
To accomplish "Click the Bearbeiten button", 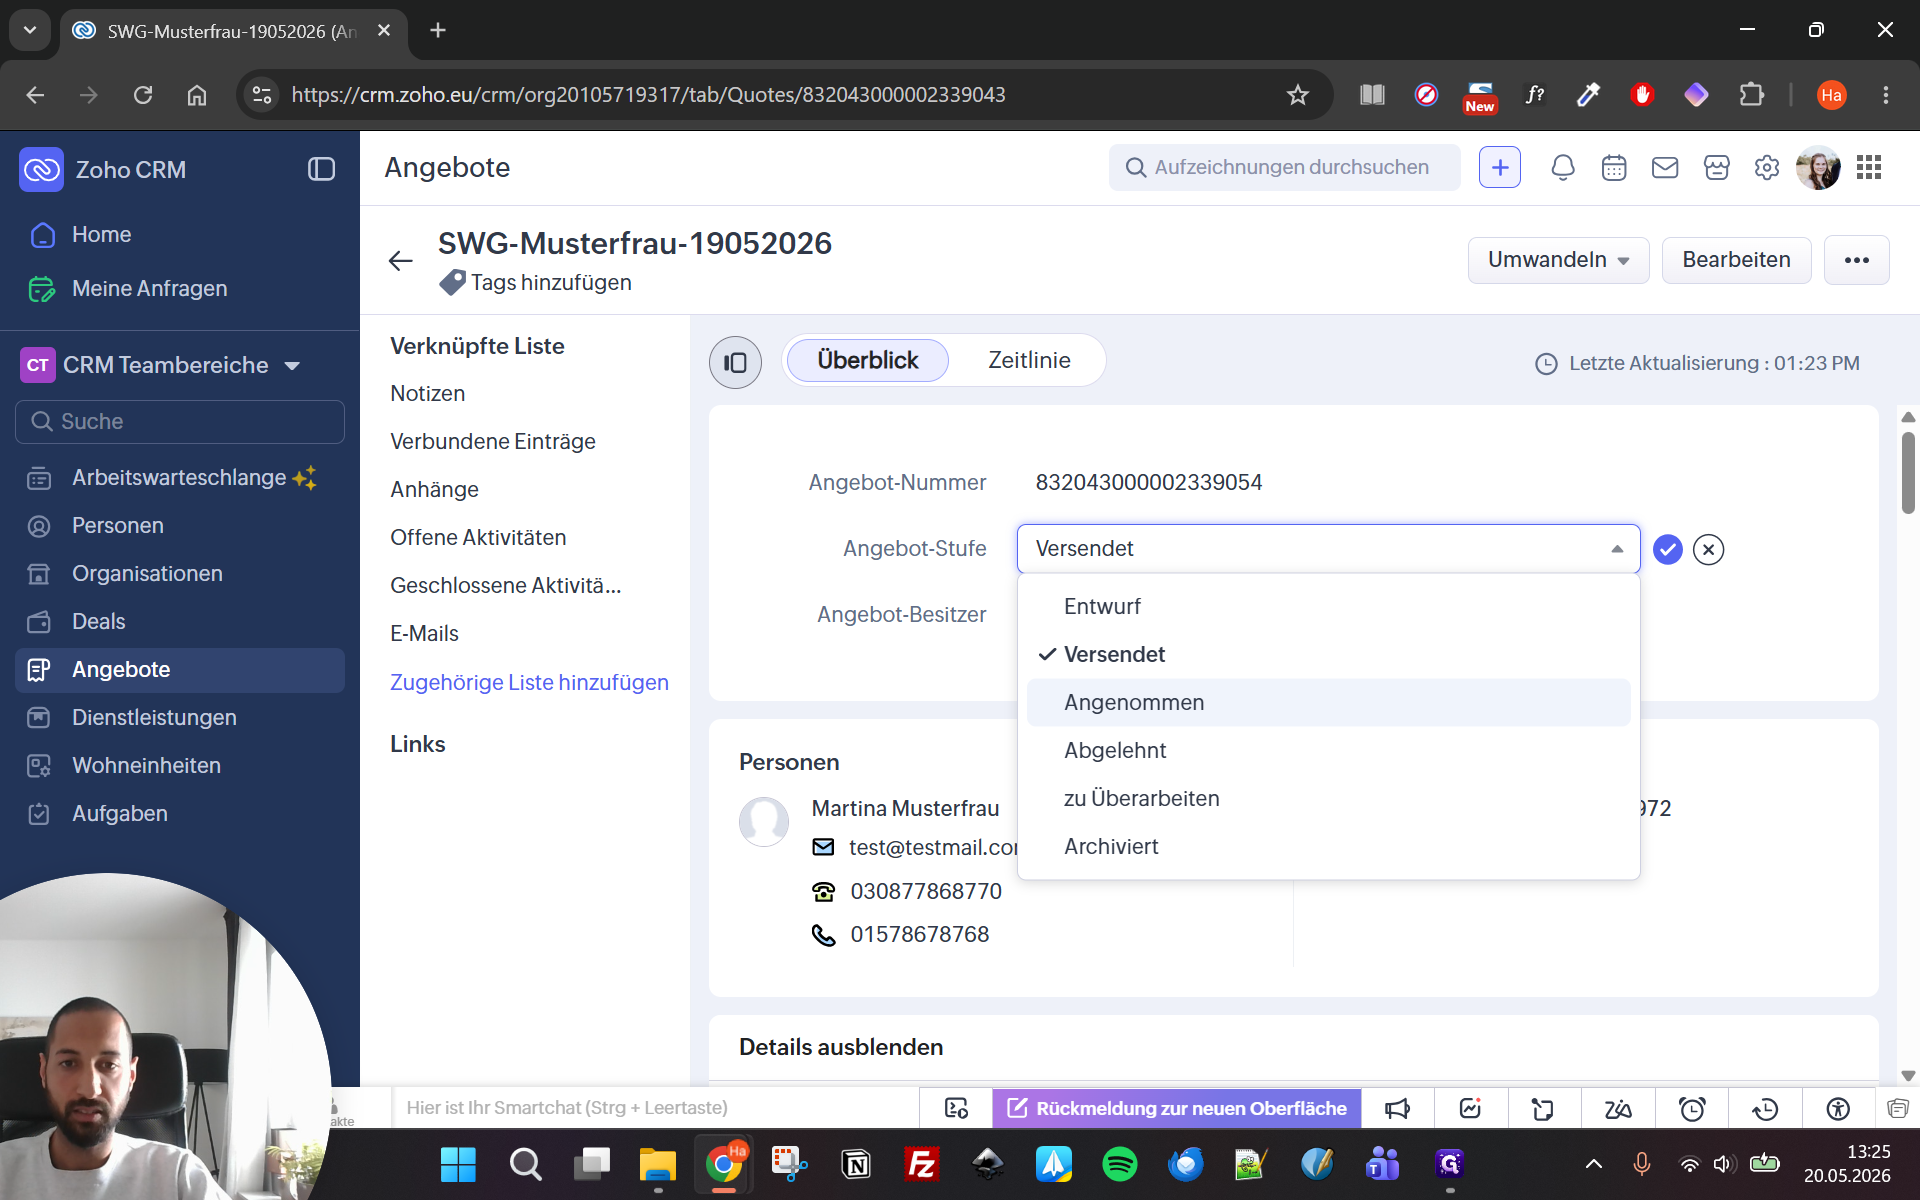I will (1736, 260).
